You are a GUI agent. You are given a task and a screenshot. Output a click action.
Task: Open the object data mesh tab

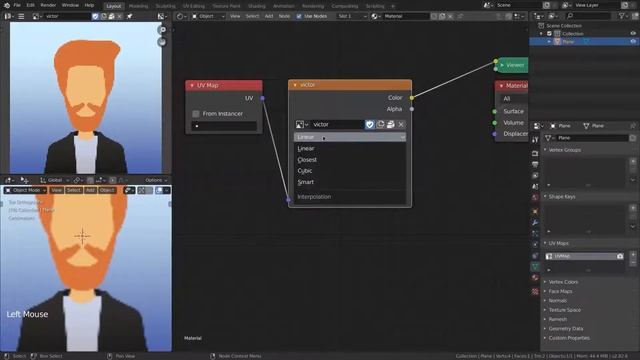(x=535, y=267)
